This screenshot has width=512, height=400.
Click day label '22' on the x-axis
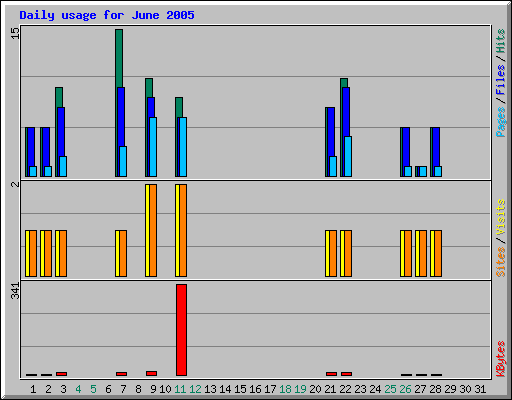pos(345,389)
